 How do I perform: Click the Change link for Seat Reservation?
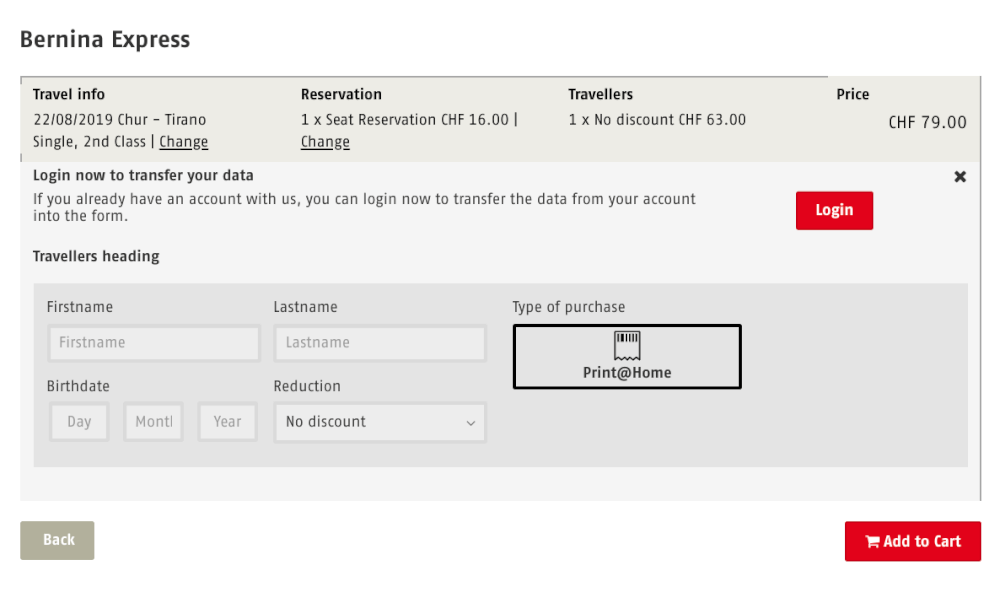(x=325, y=142)
